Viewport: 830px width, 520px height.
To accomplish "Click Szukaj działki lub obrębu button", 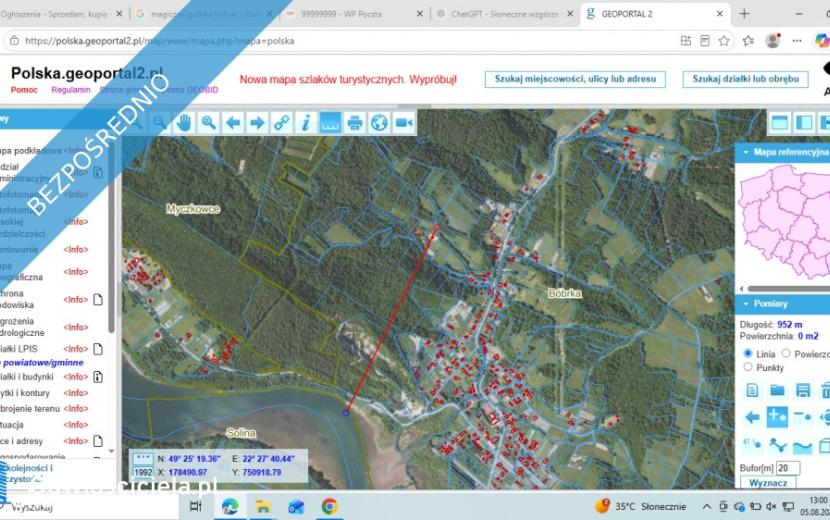I will click(745, 79).
